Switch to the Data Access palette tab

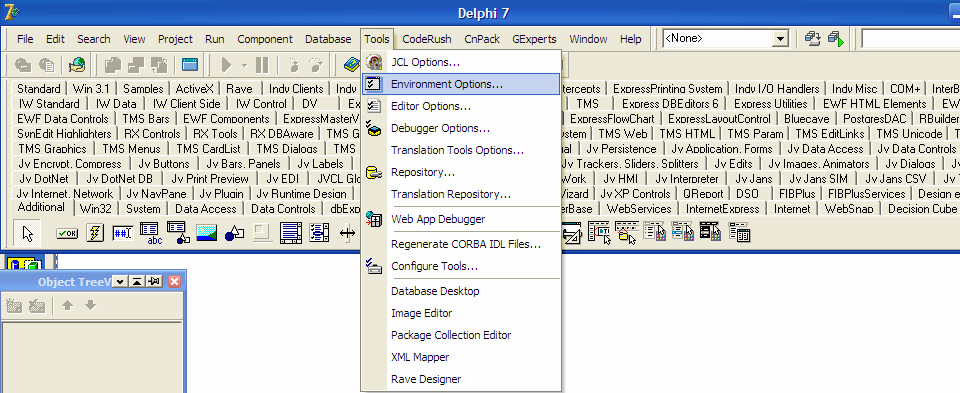point(205,208)
